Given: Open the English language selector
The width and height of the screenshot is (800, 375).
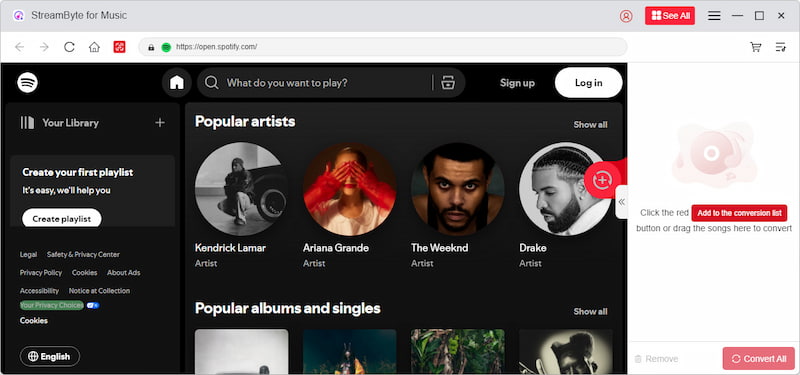Looking at the screenshot, I should [50, 356].
